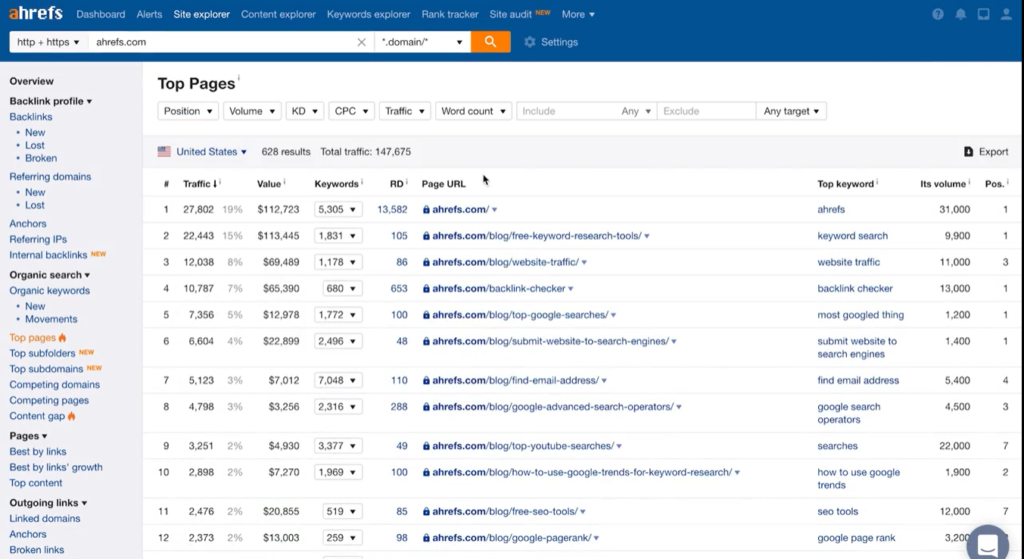Collapse the Organic search section
The width and height of the screenshot is (1024, 559).
pyautogui.click(x=50, y=275)
